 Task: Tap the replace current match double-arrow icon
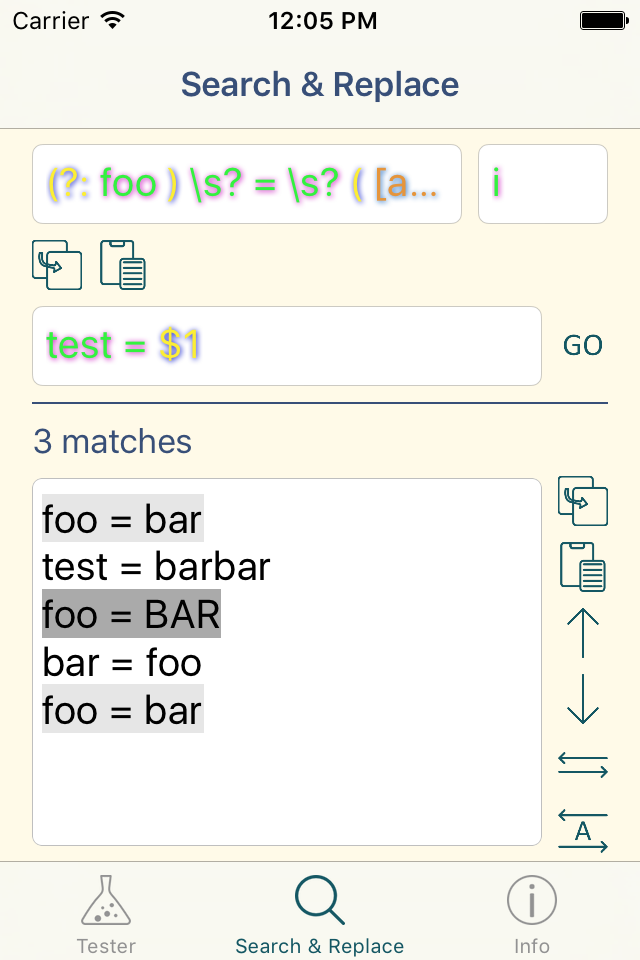tap(583, 766)
